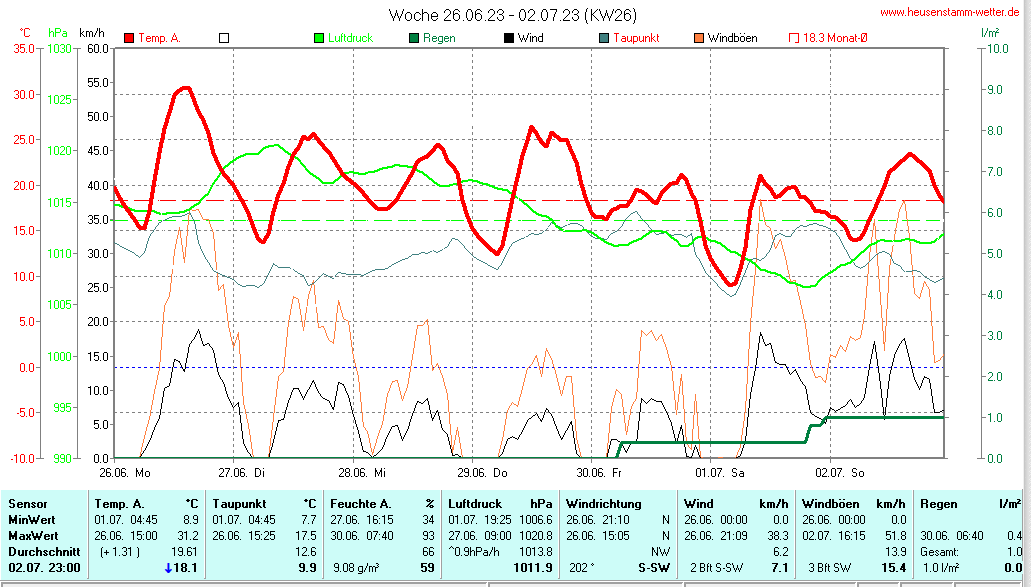Viewport: 1034px width, 587px height.
Task: Click the red Temp. A. legend swatch
Action: (129, 38)
